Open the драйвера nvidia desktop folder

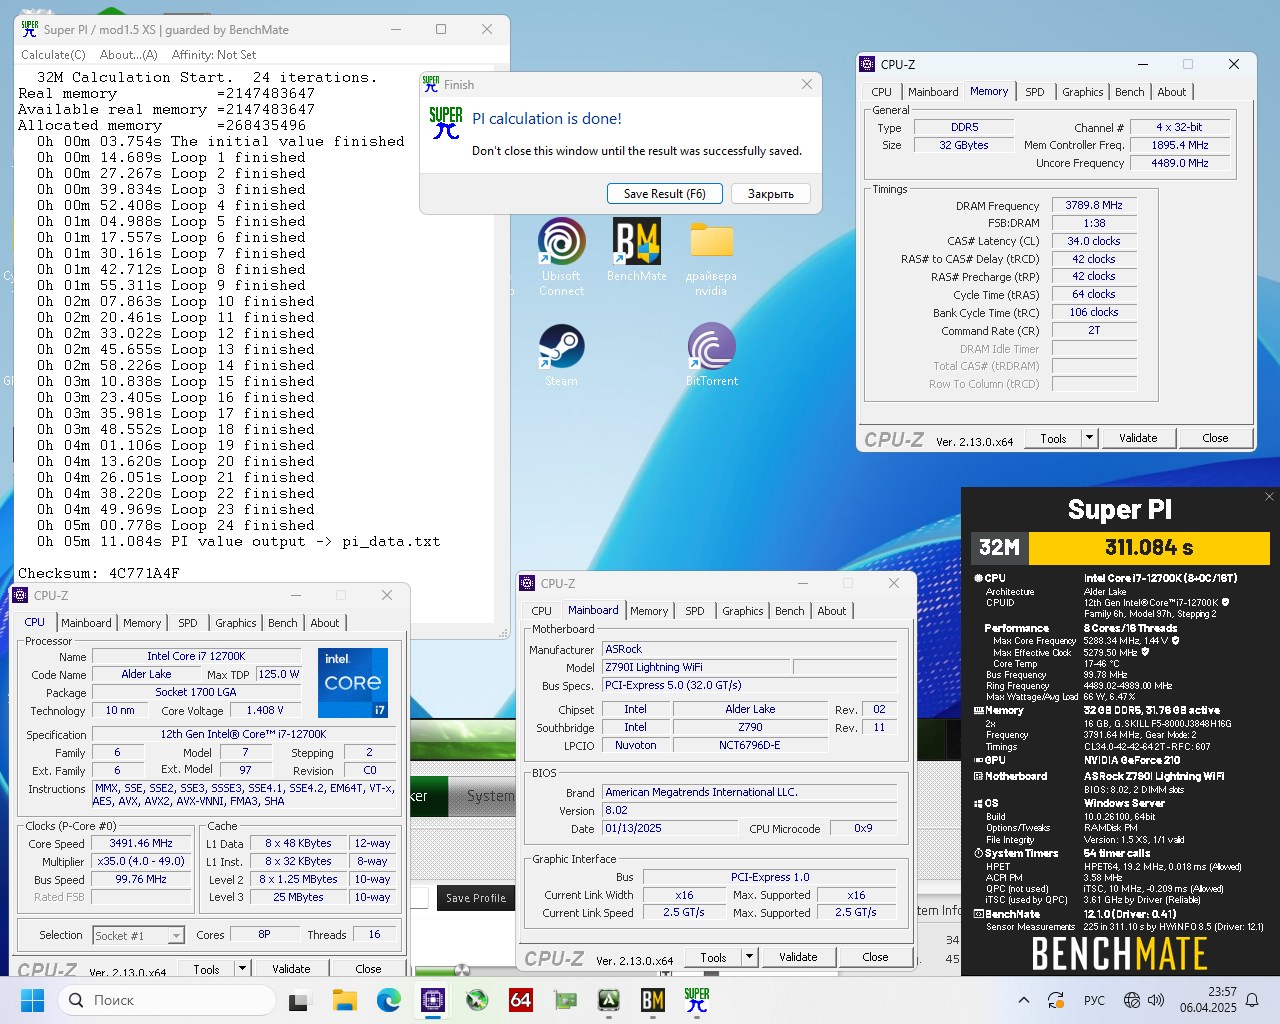pyautogui.click(x=711, y=258)
